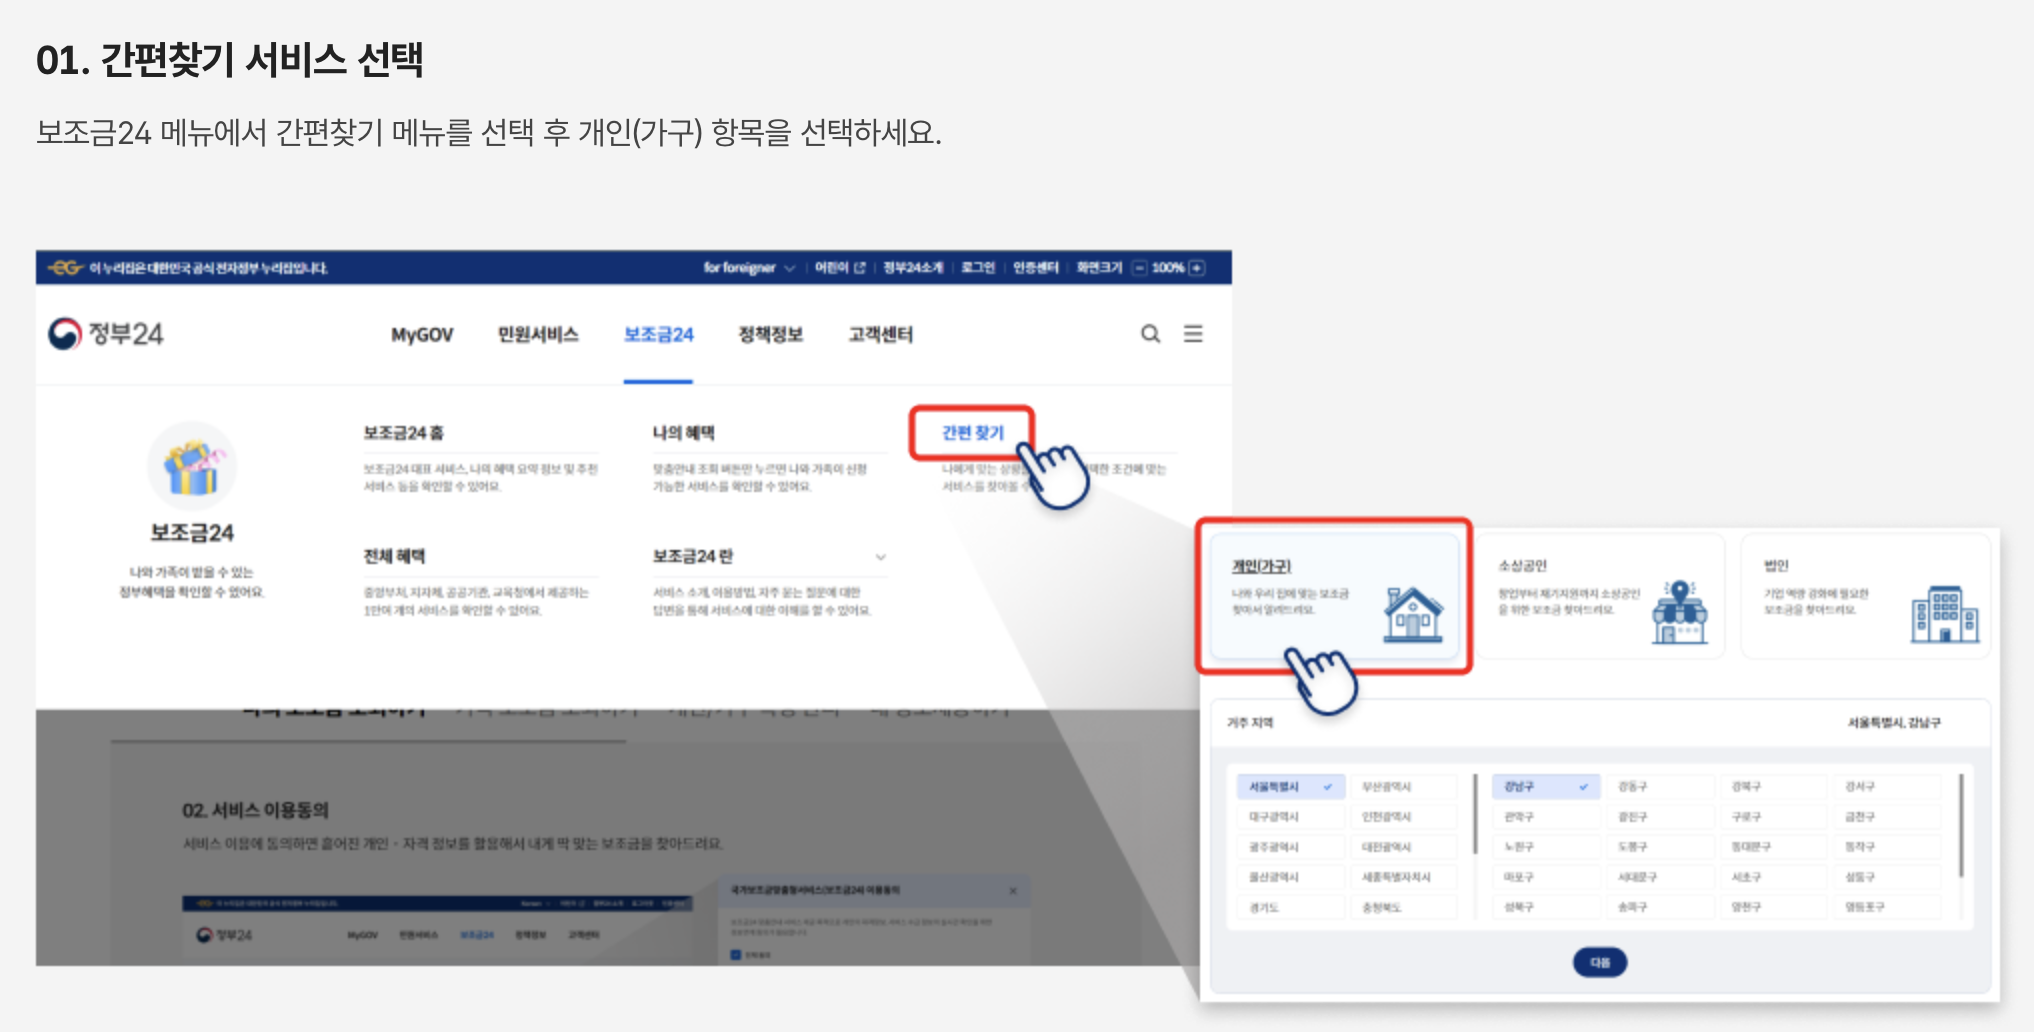The height and width of the screenshot is (1032, 2034).
Task: Select 전체 혜택 submenu item
Action: tap(394, 556)
